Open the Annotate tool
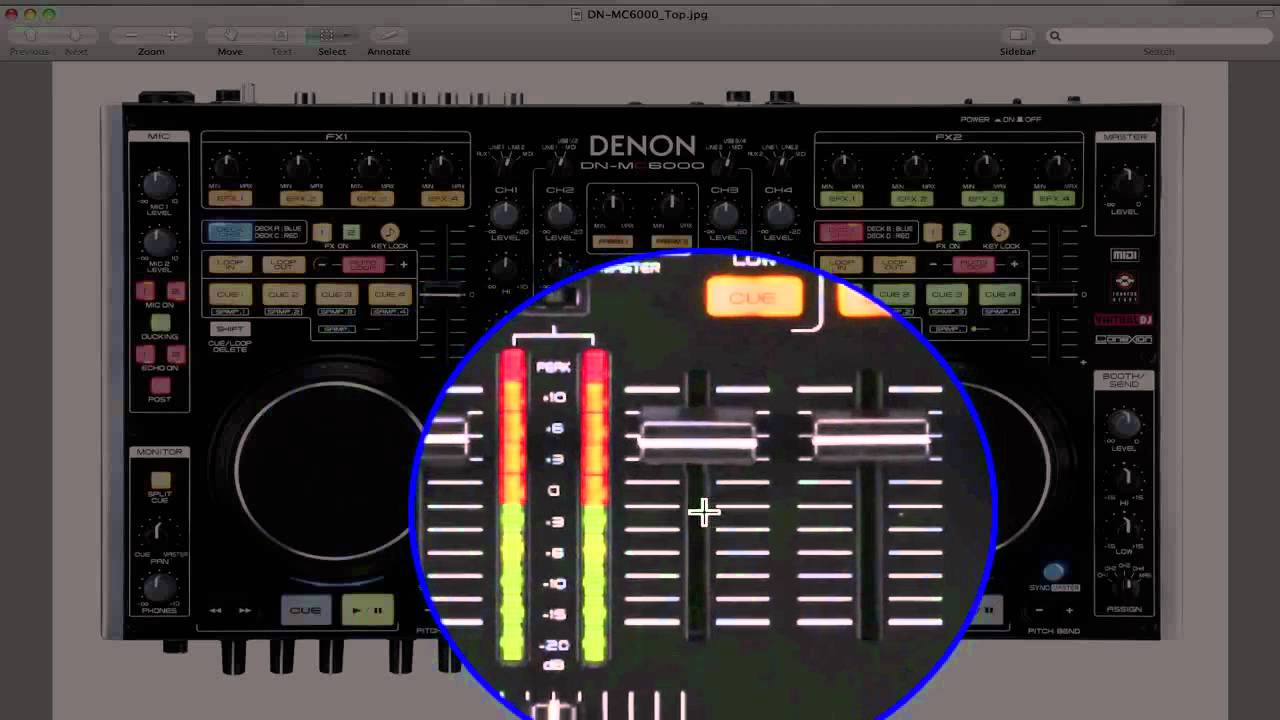 pyautogui.click(x=388, y=35)
